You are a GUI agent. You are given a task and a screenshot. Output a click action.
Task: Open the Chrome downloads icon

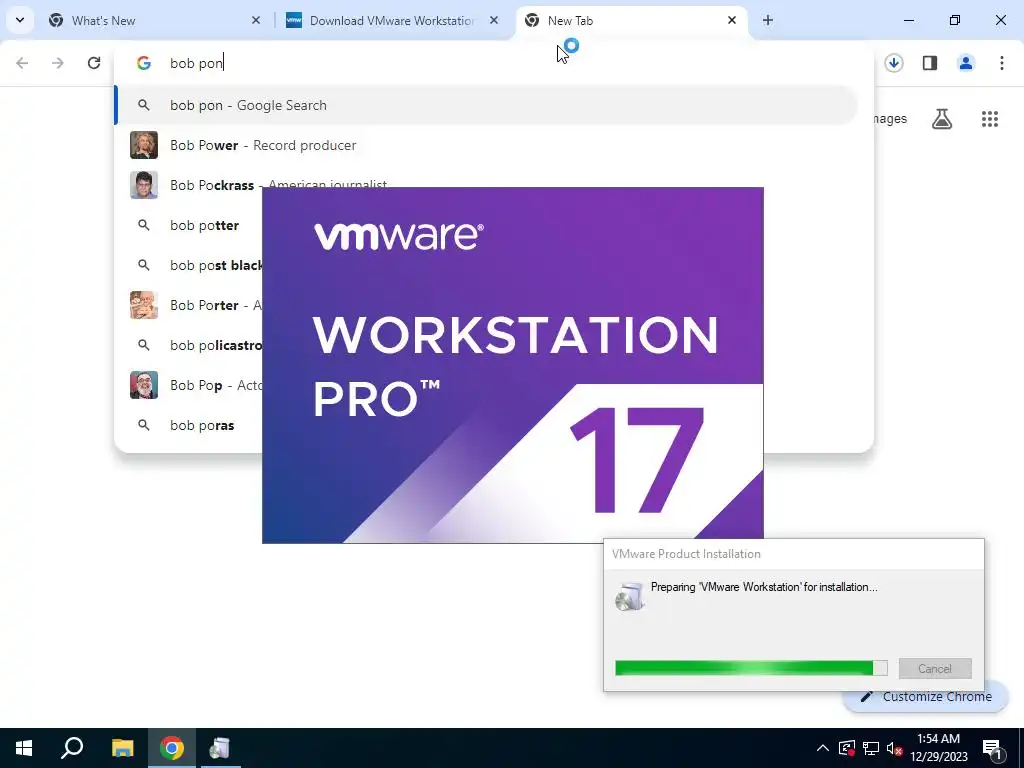pyautogui.click(x=894, y=63)
